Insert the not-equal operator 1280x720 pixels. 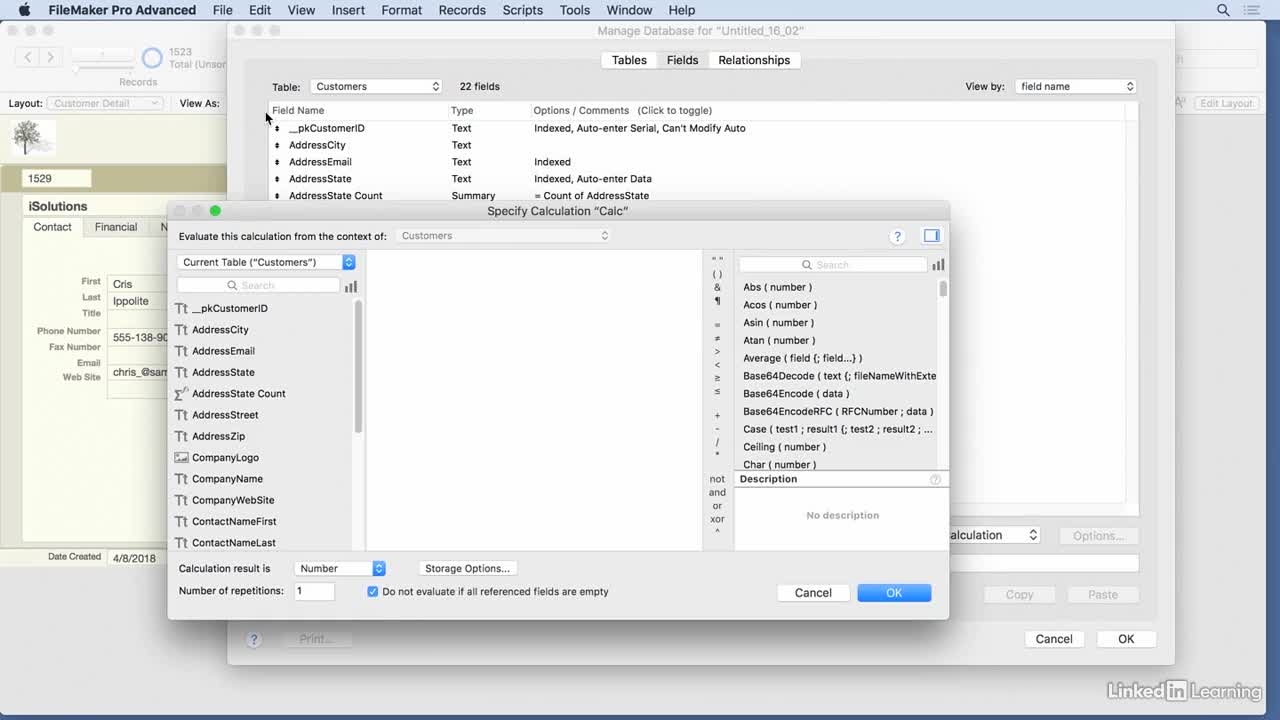(717, 339)
